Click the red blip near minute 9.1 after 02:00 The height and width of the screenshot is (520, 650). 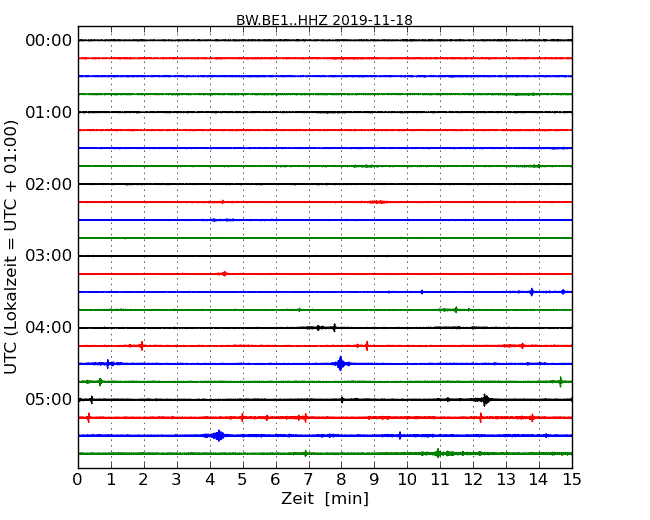coord(378,202)
